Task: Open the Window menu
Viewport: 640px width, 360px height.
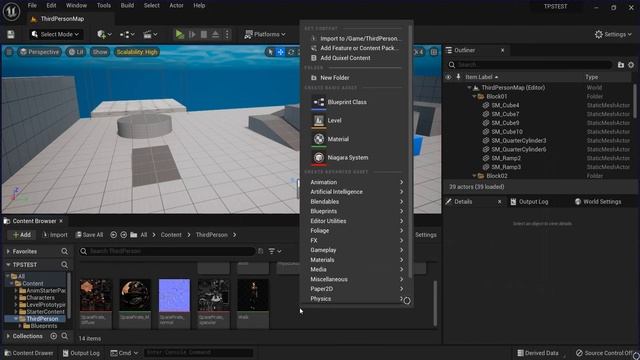Action: [x=76, y=6]
